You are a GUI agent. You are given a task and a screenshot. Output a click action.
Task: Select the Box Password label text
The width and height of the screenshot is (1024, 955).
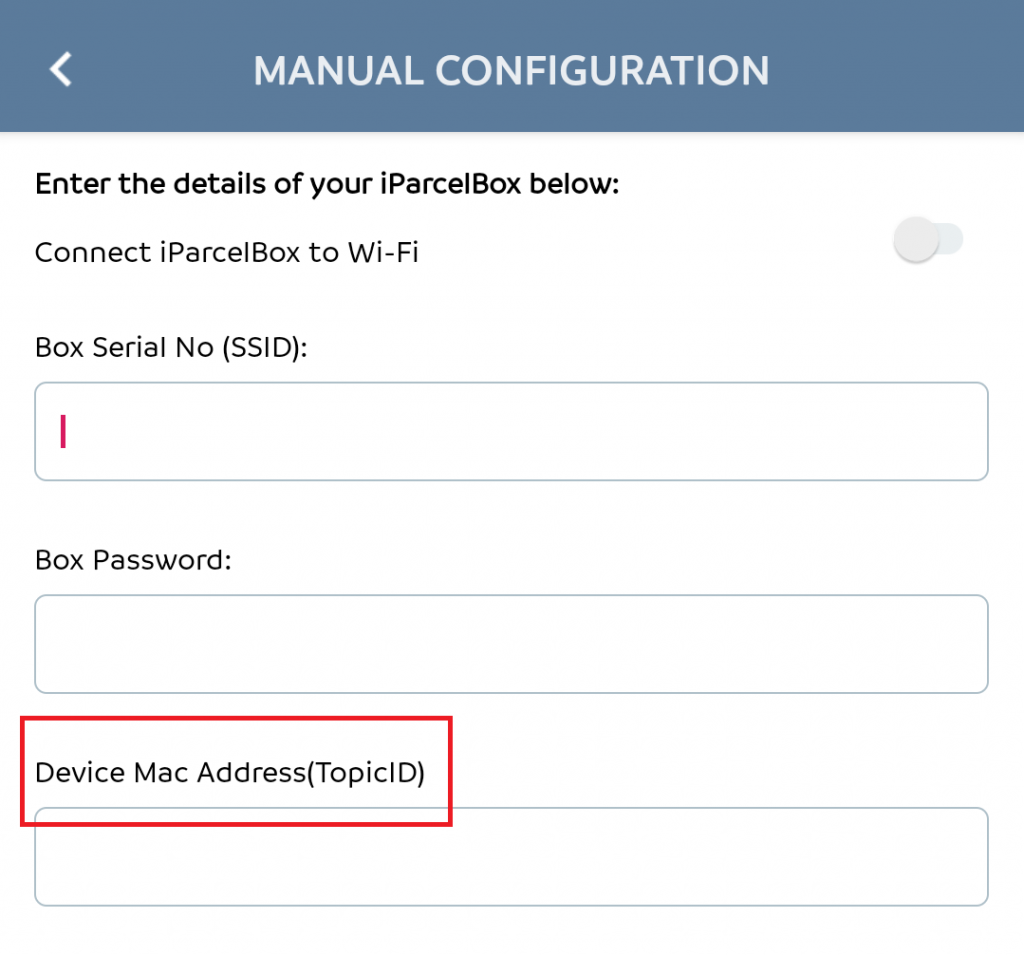point(131,560)
